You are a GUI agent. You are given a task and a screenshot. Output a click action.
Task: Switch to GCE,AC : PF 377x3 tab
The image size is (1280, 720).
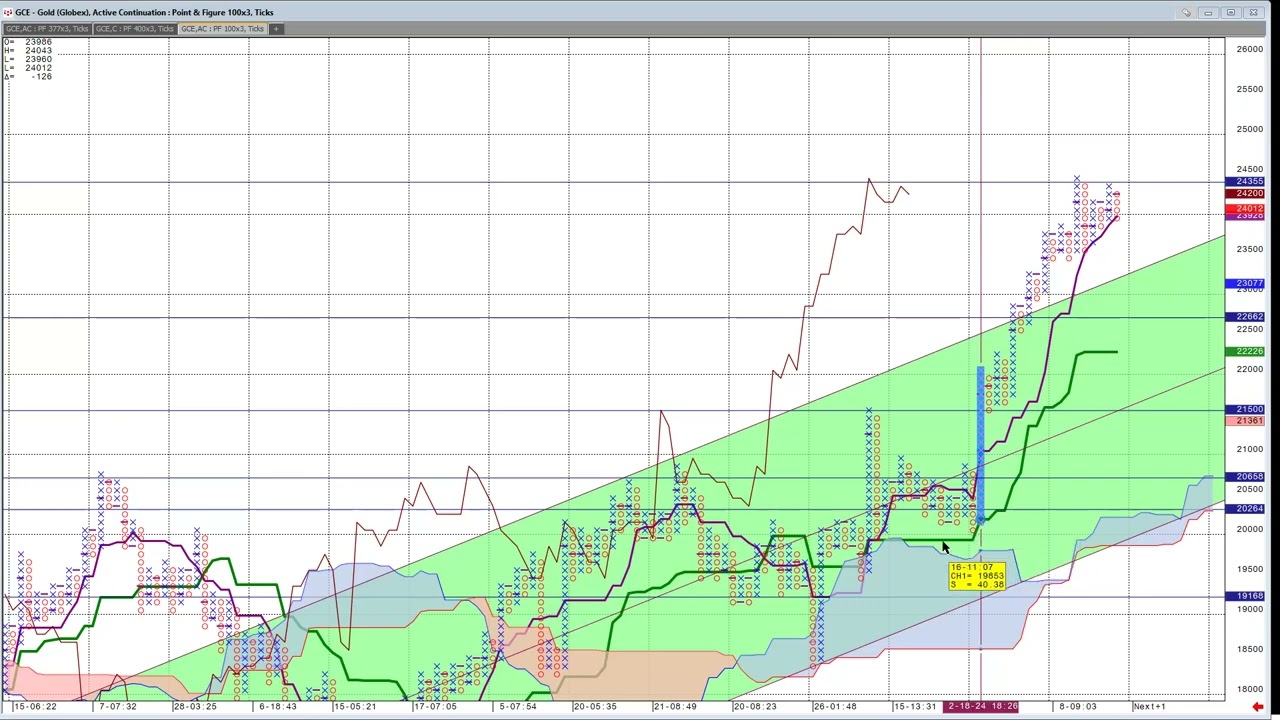click(47, 28)
